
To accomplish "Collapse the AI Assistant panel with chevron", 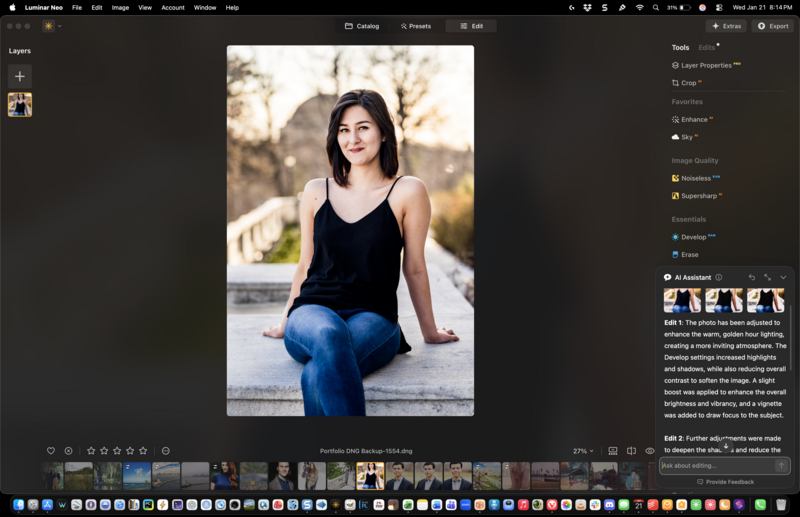I will tap(783, 277).
